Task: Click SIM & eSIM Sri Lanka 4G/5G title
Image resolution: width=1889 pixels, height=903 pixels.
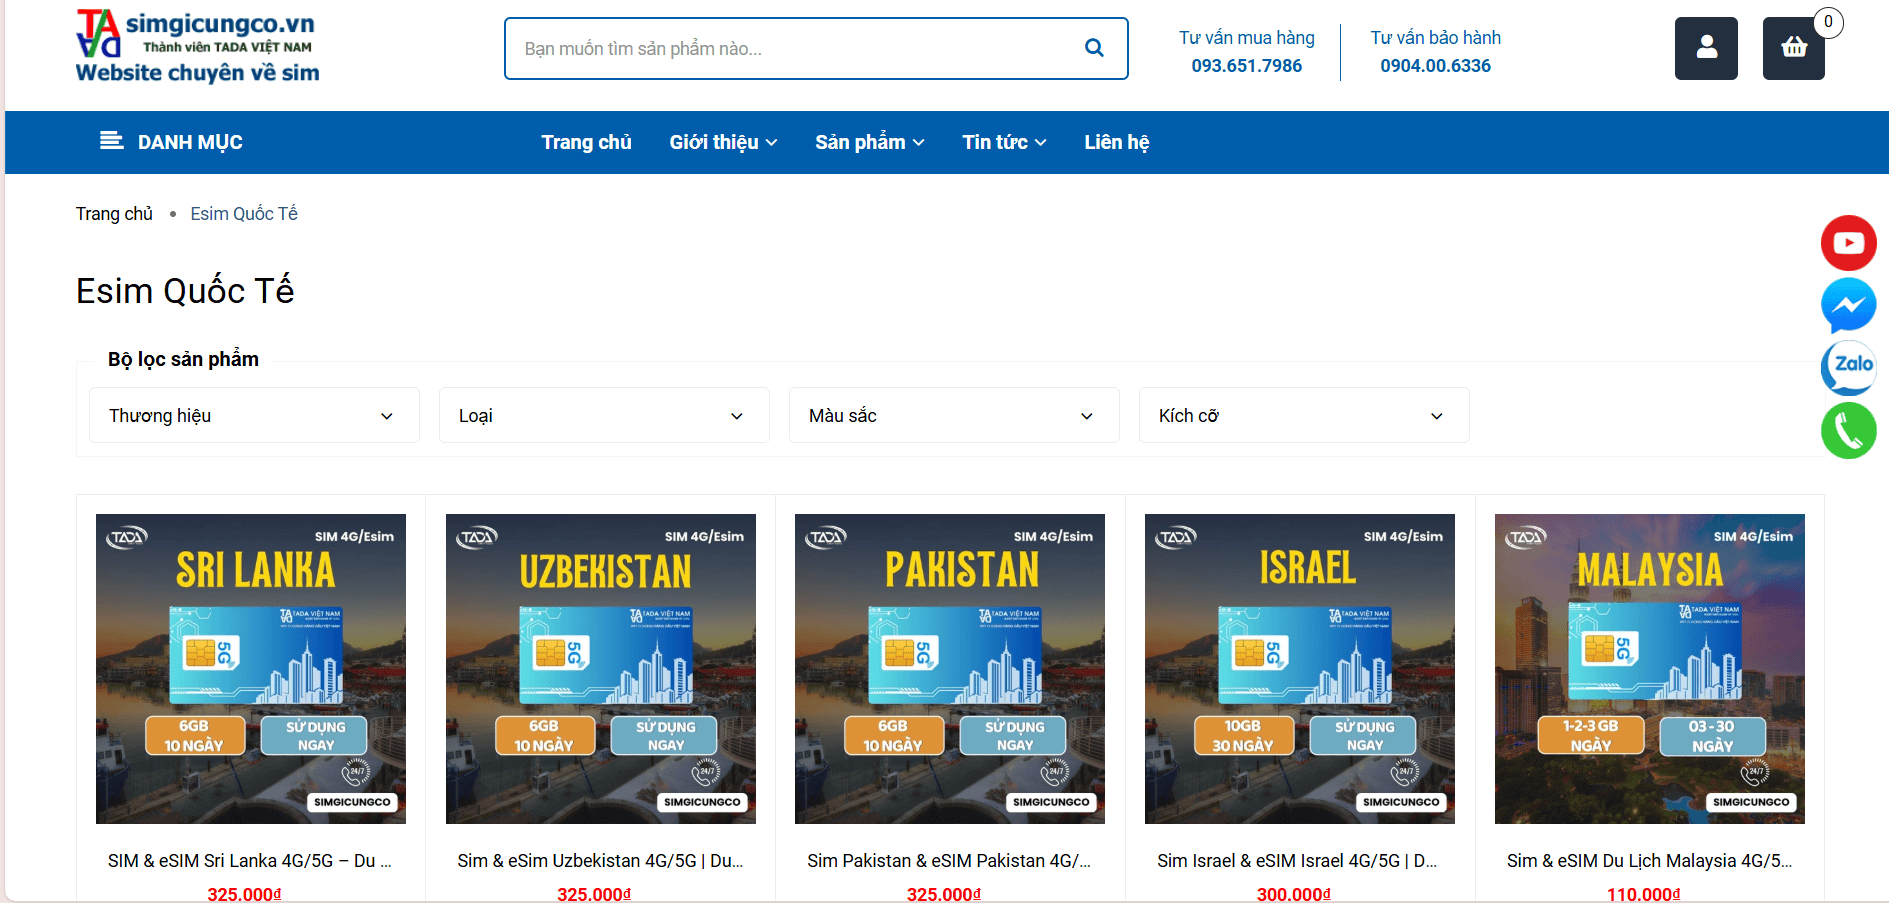Action: click(x=250, y=861)
